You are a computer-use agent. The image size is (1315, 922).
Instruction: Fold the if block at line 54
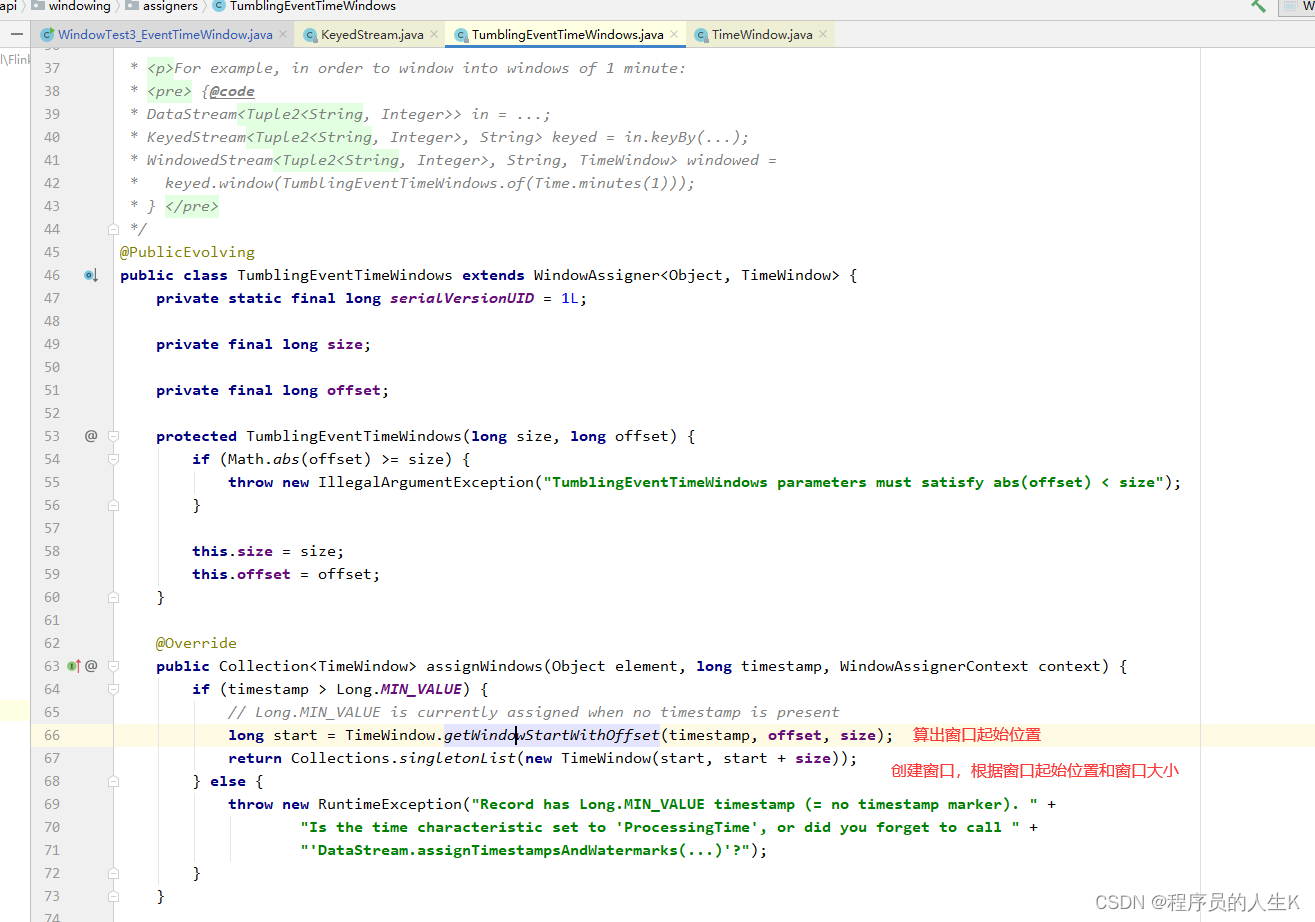(114, 459)
